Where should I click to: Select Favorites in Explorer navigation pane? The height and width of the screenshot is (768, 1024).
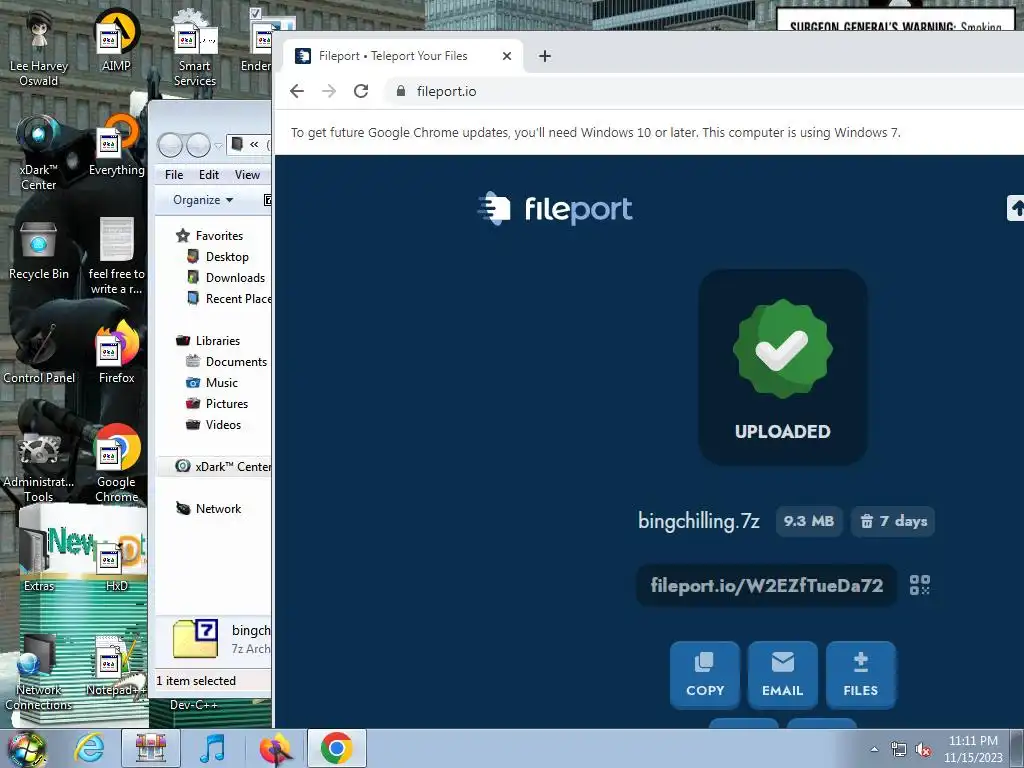click(x=210, y=236)
